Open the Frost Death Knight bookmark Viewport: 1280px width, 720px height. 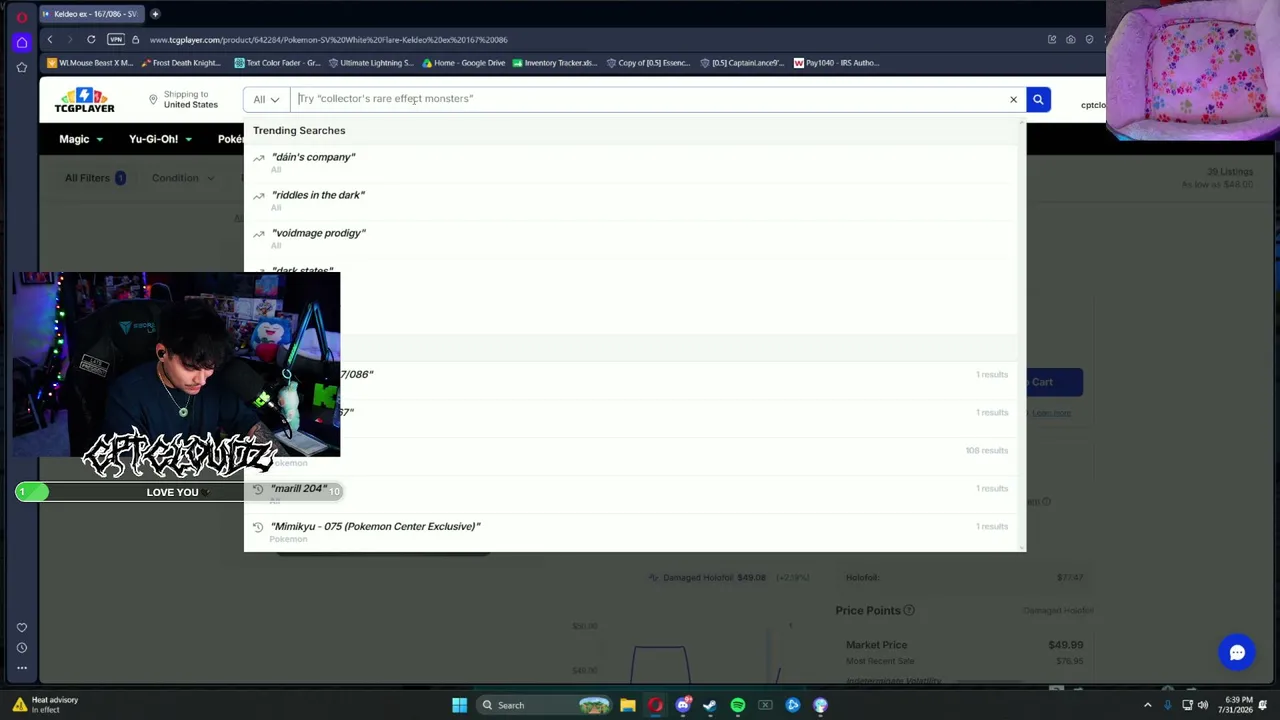pyautogui.click(x=180, y=63)
